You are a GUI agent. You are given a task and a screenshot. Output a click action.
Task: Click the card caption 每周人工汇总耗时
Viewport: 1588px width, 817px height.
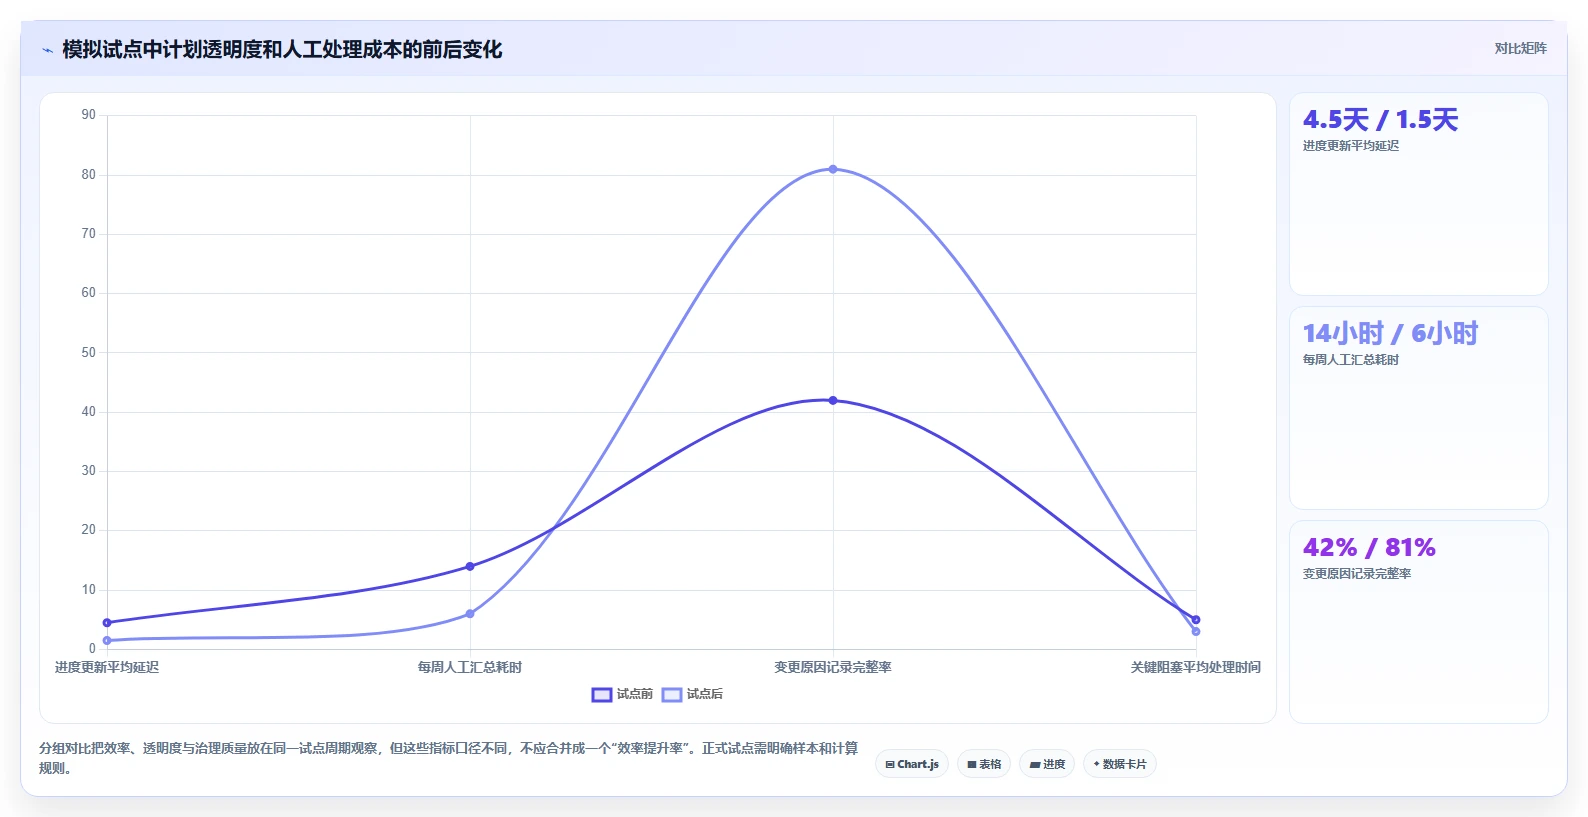(x=1351, y=360)
